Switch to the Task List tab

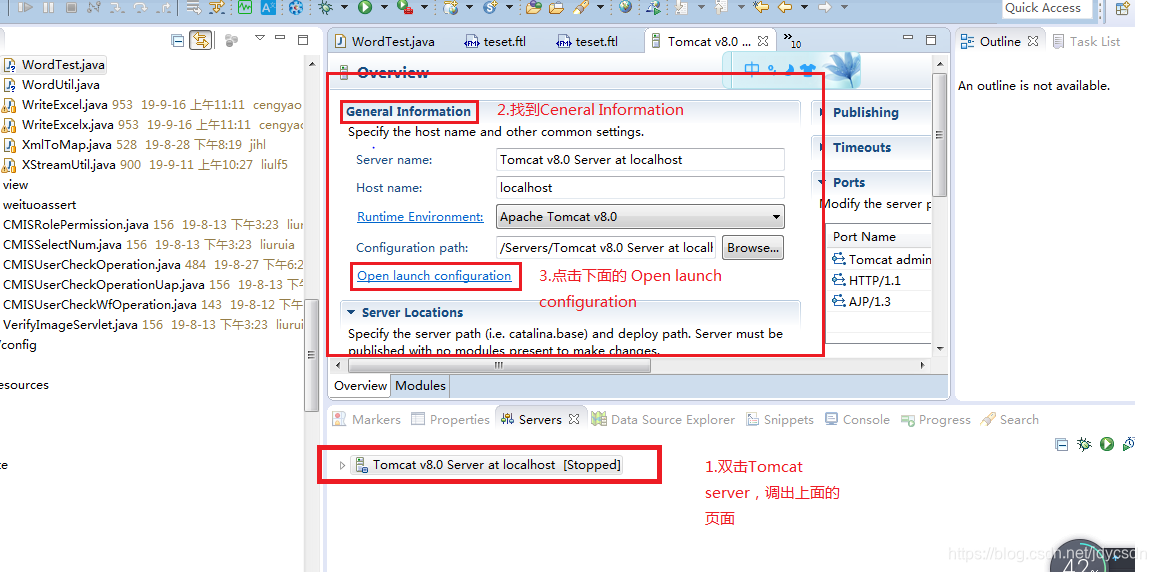click(1087, 41)
